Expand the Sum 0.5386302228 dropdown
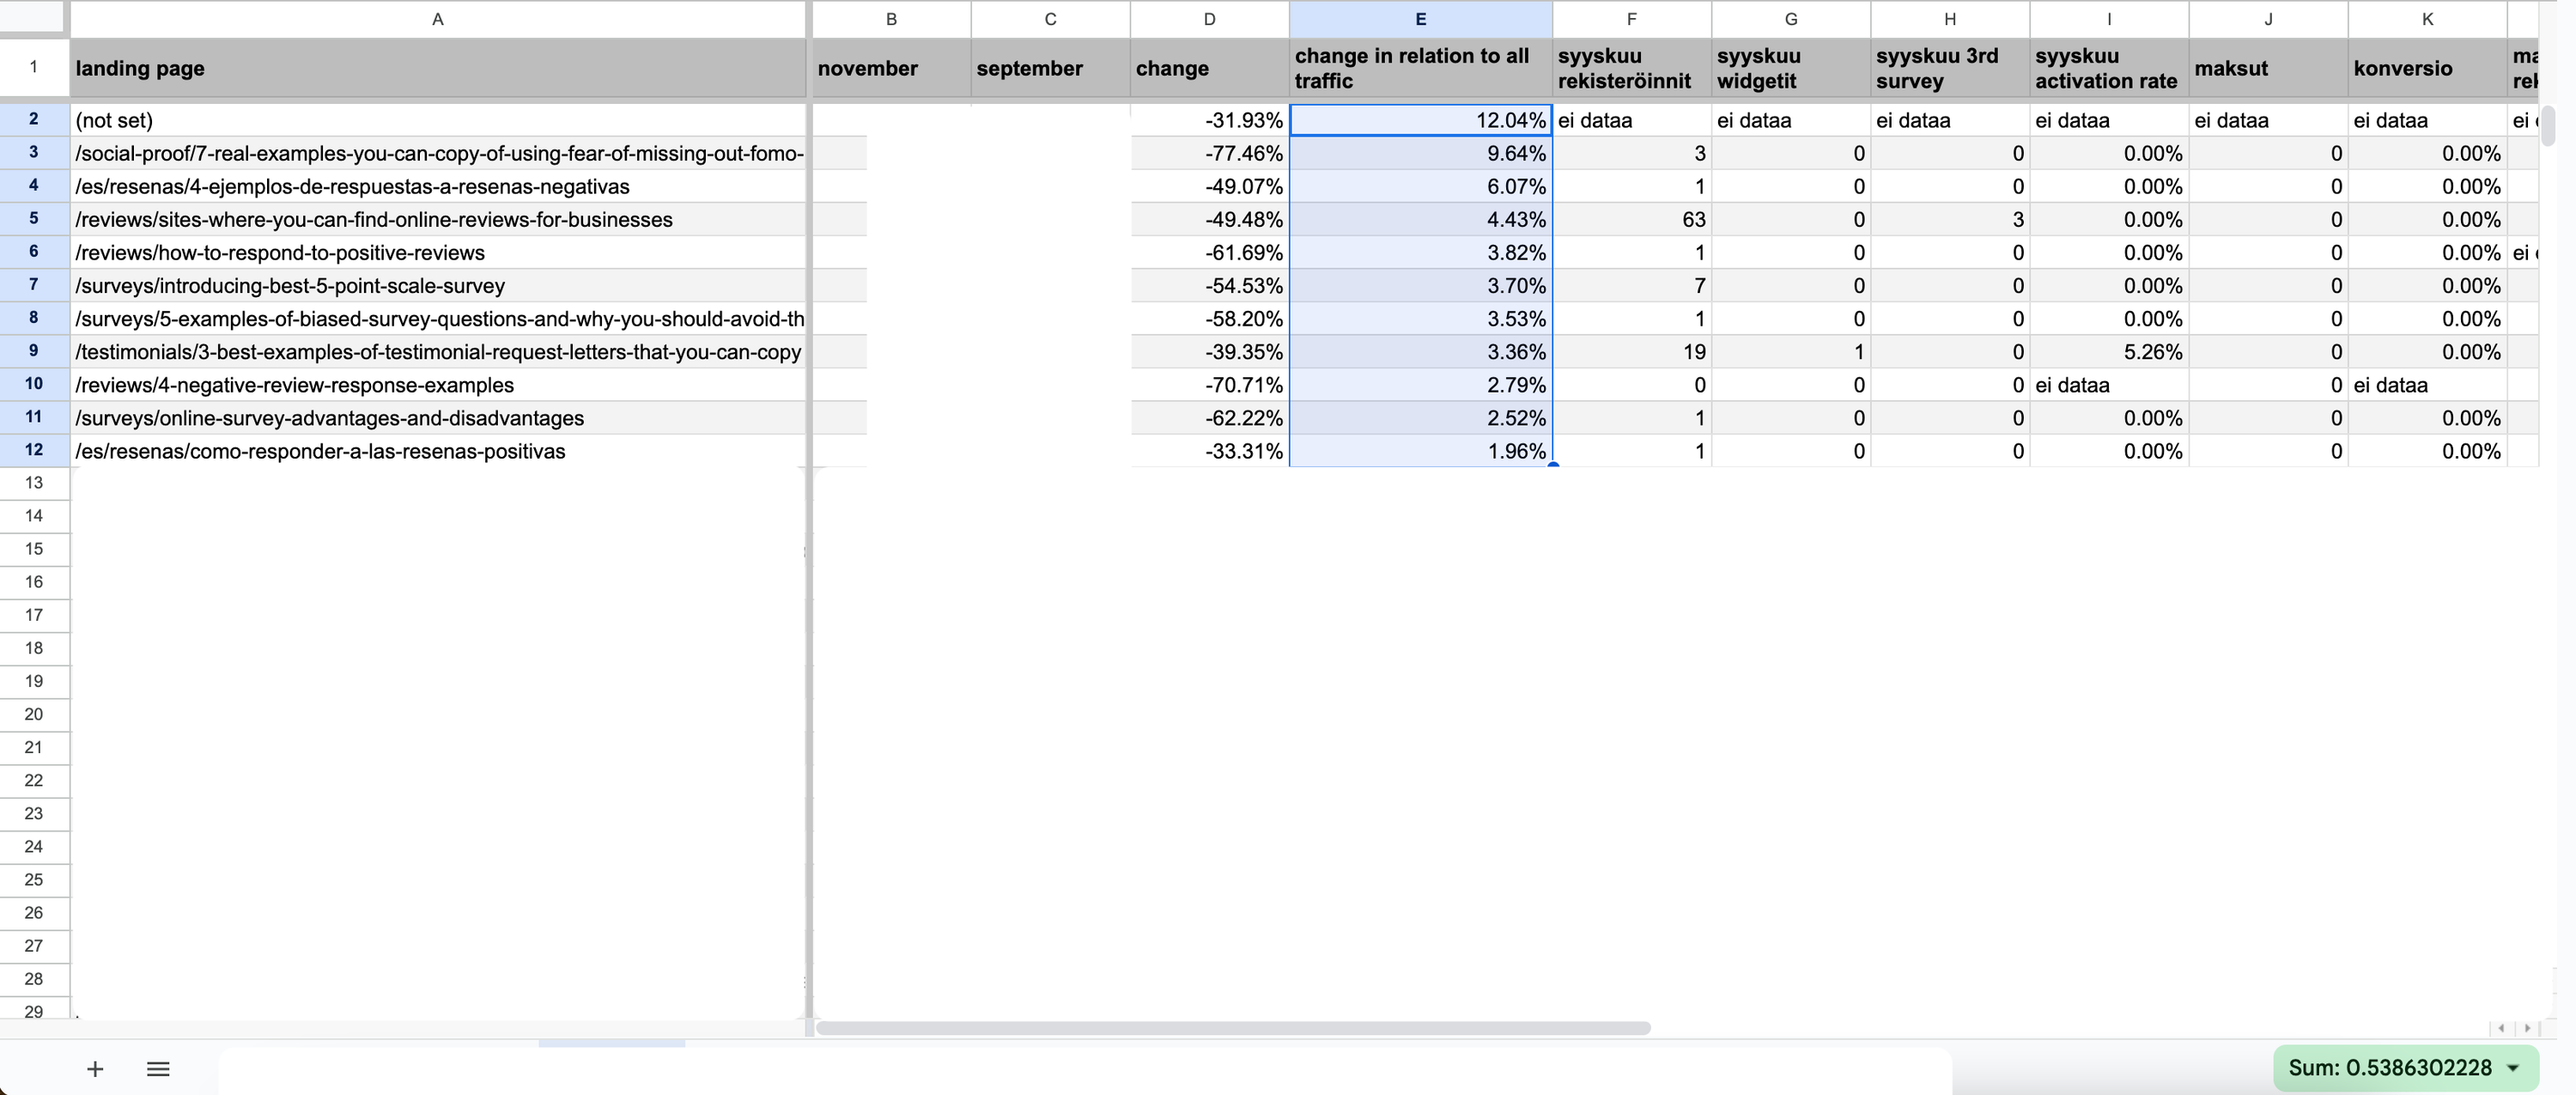Image resolution: width=2576 pixels, height=1095 pixels. pos(2513,1068)
